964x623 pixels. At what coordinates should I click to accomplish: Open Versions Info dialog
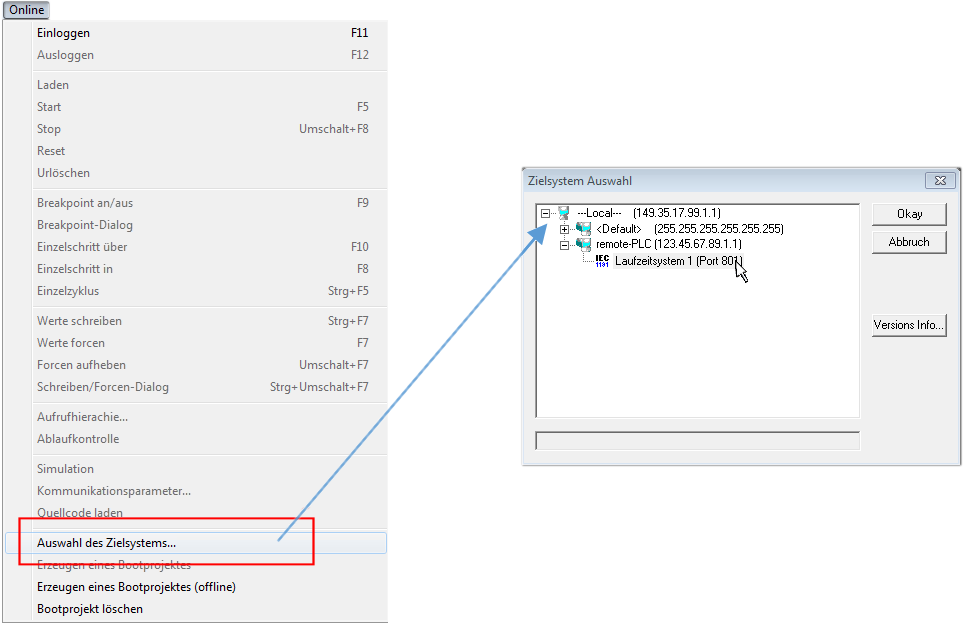(x=908, y=325)
